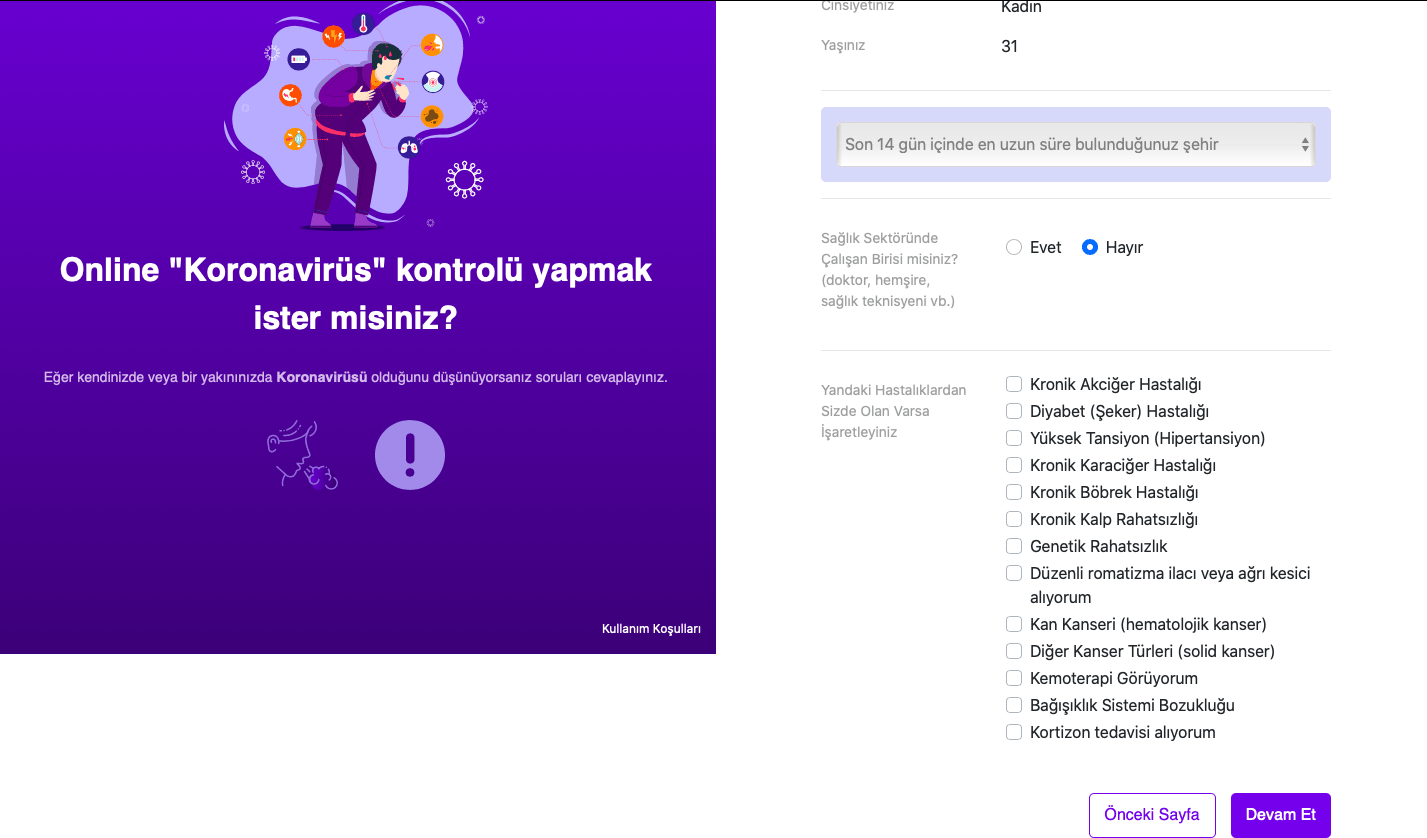Open the Kullanım Koşulları link
The width and height of the screenshot is (1427, 838).
(x=651, y=629)
